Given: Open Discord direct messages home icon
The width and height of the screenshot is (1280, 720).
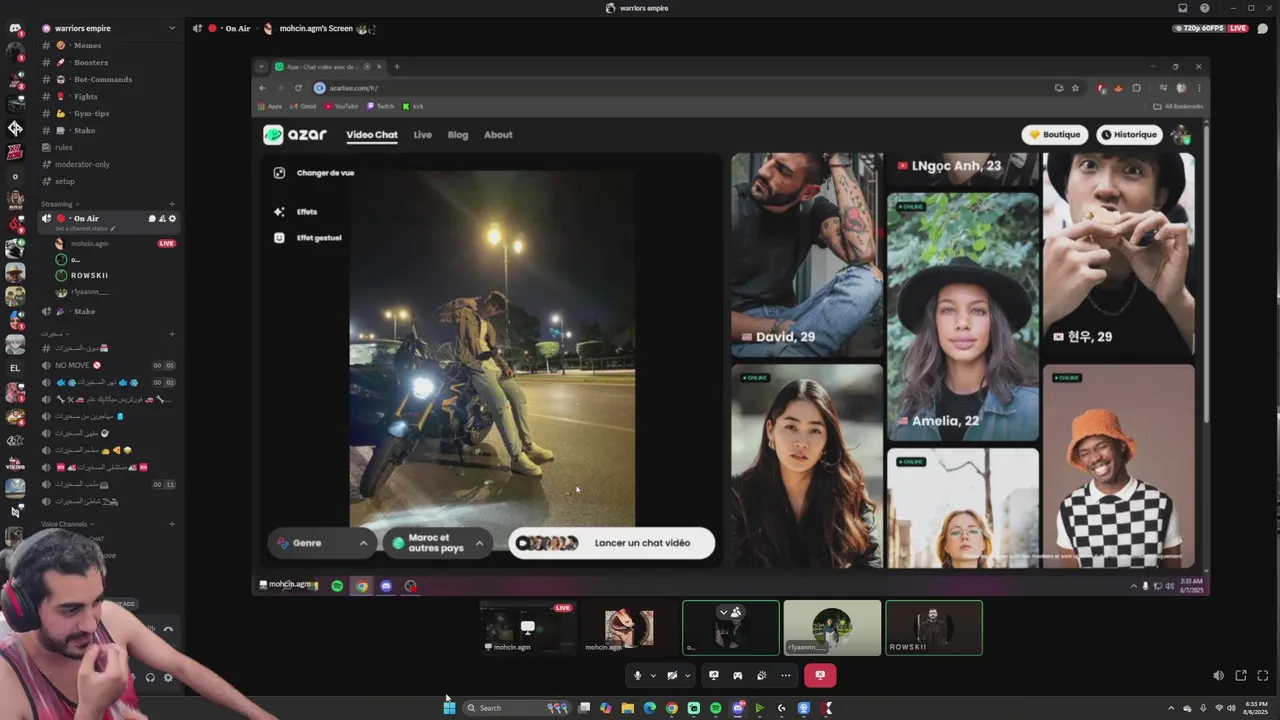Looking at the screenshot, I should click(15, 28).
